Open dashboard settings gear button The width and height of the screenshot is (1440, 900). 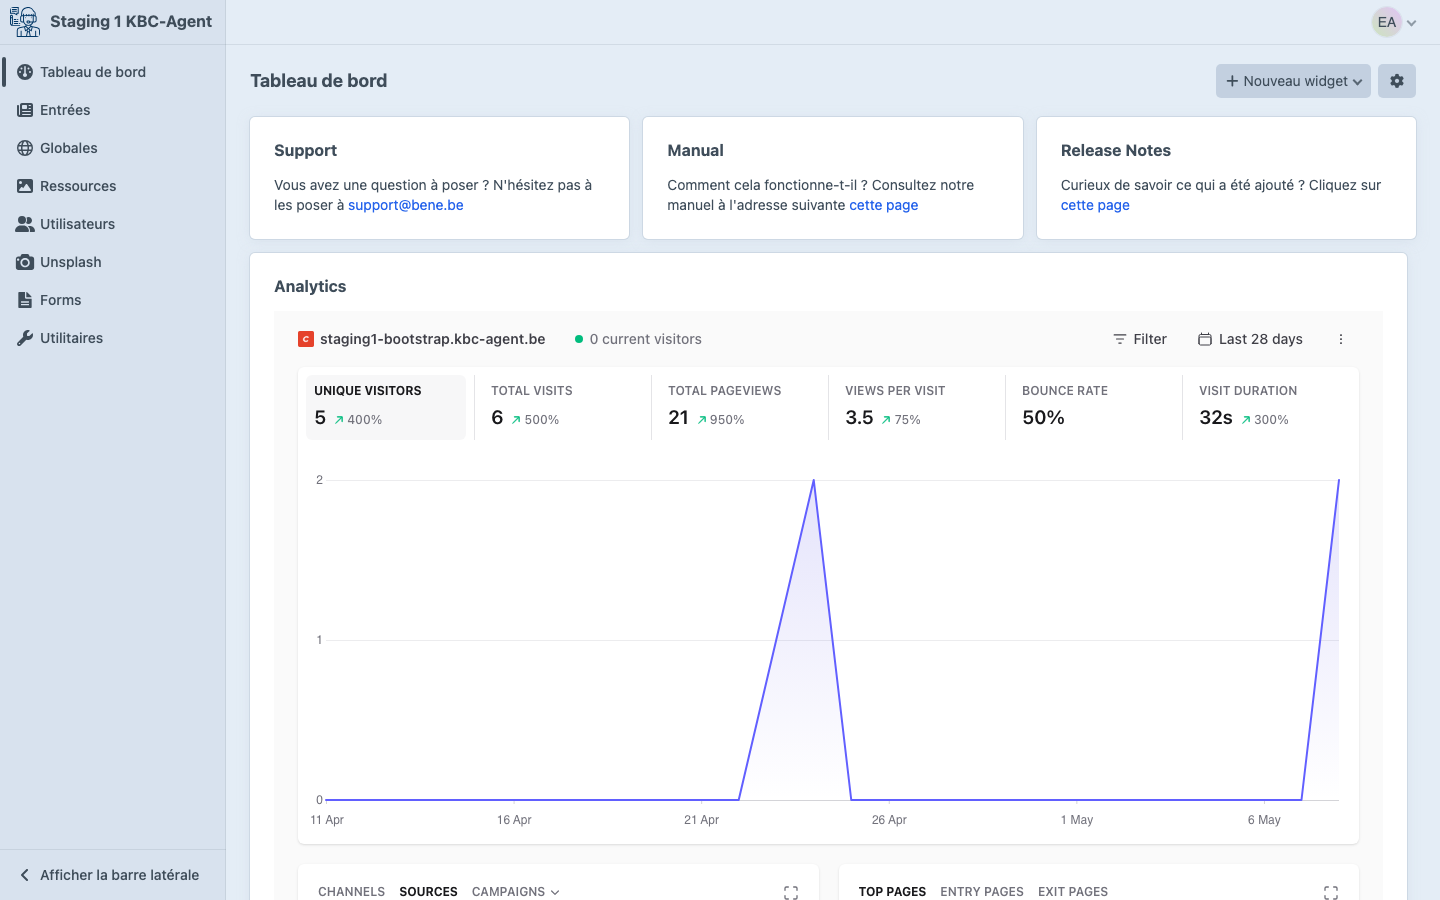(x=1397, y=81)
